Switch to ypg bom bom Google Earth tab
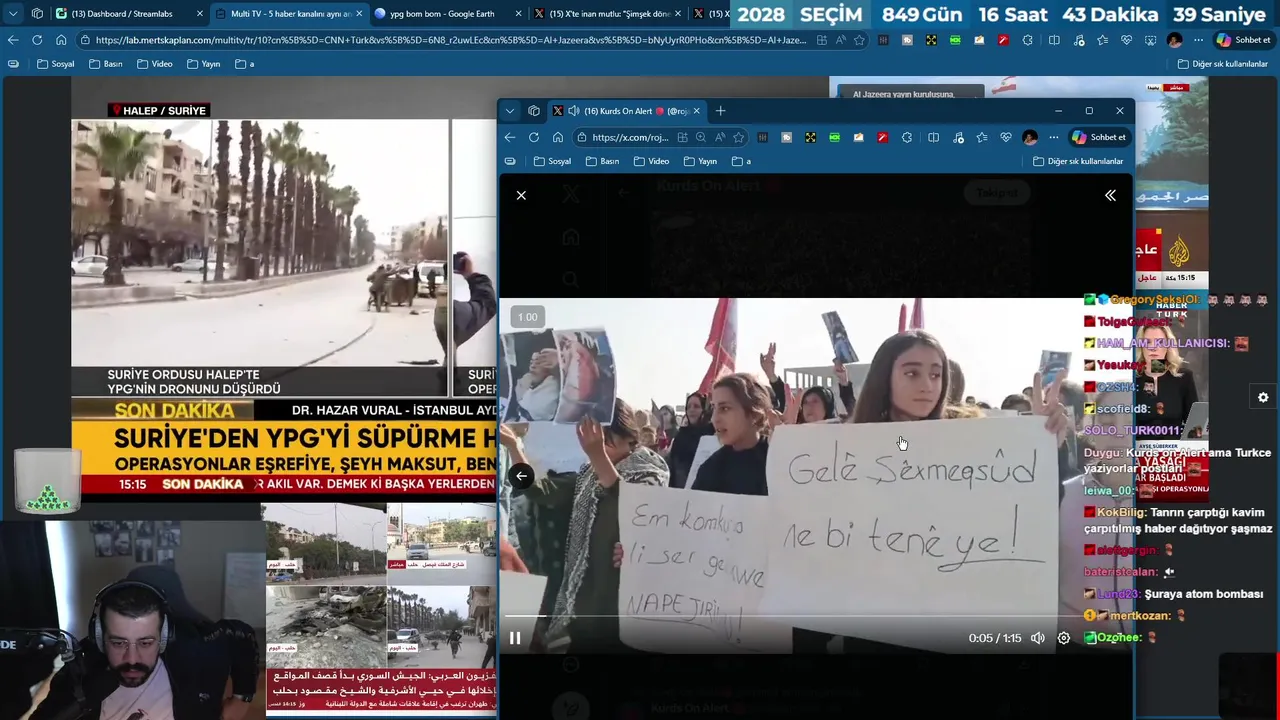Image resolution: width=1280 pixels, height=720 pixels. point(448,14)
